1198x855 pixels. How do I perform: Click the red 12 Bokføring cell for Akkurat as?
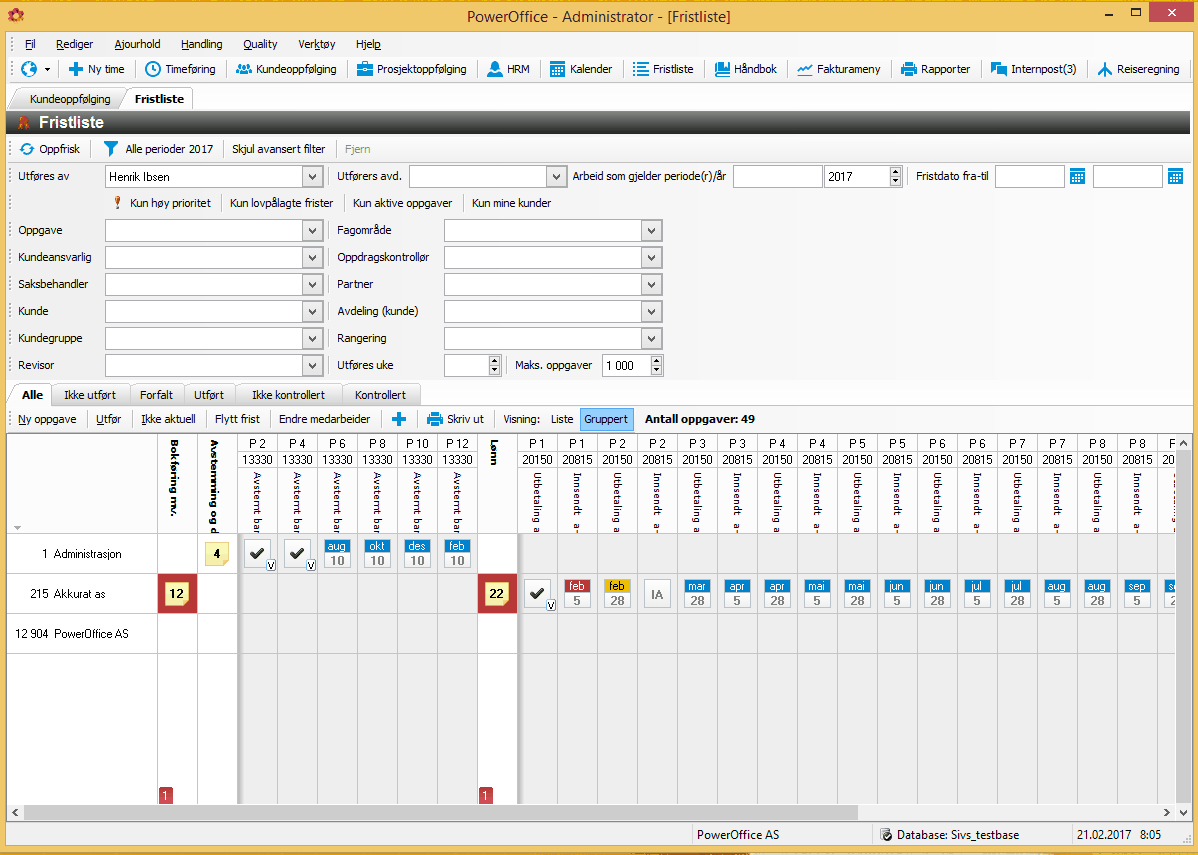coord(177,594)
